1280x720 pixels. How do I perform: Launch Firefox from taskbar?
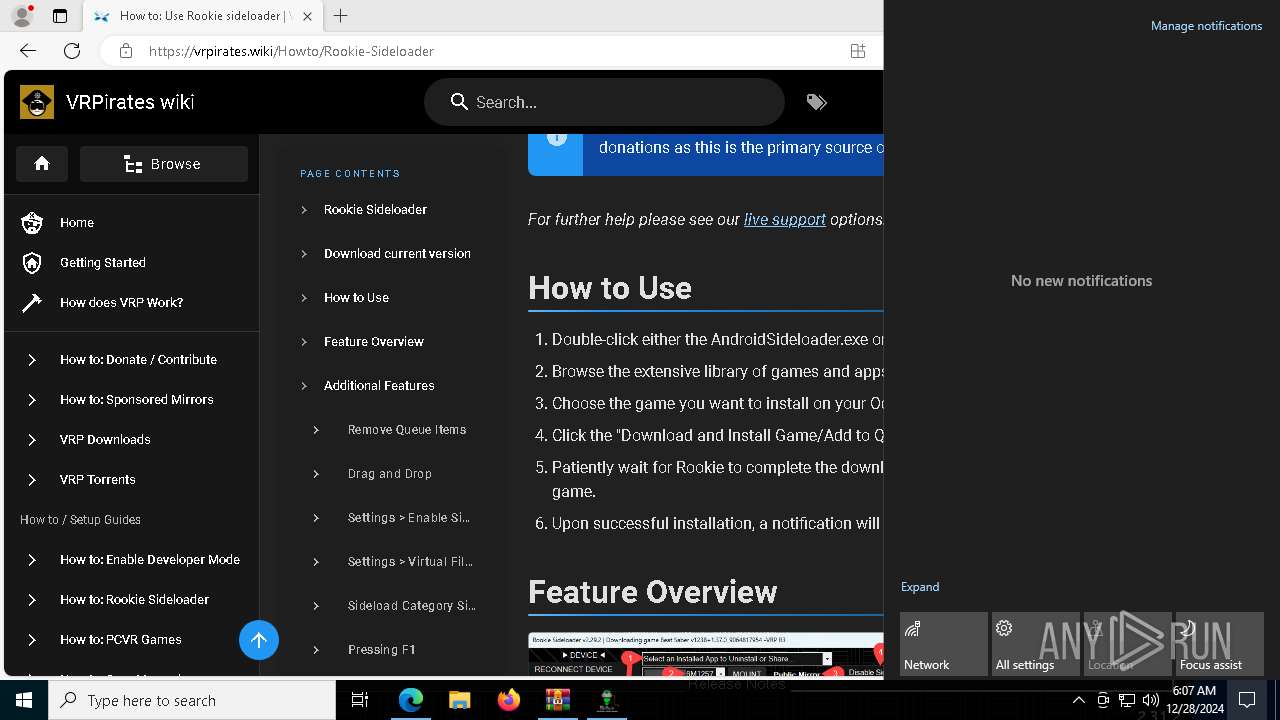click(x=509, y=700)
